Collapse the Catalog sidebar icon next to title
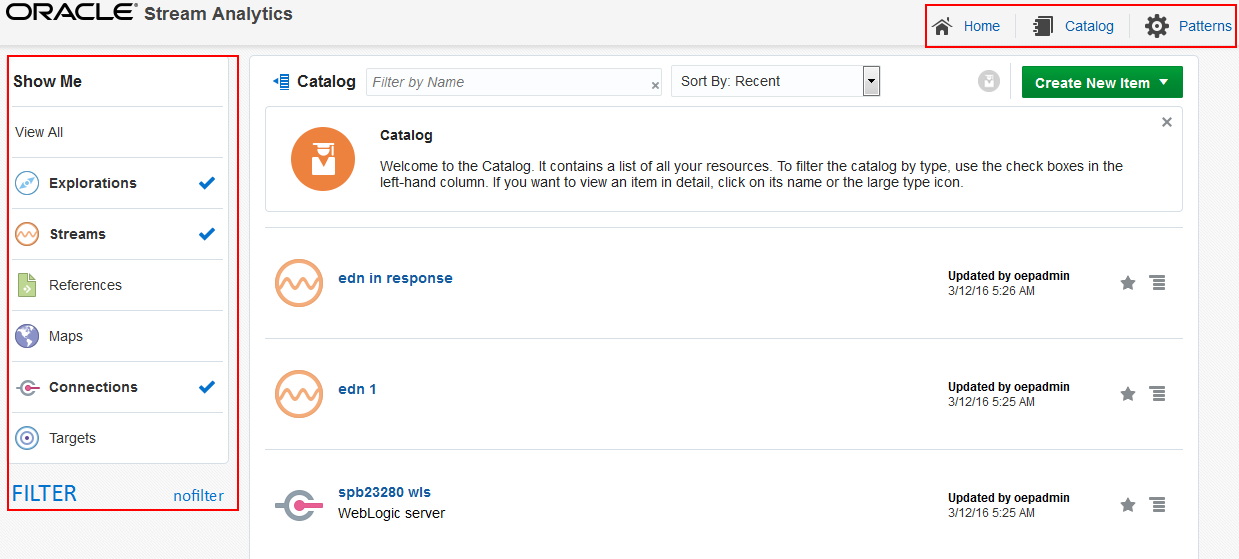Image resolution: width=1239 pixels, height=559 pixels. point(281,82)
